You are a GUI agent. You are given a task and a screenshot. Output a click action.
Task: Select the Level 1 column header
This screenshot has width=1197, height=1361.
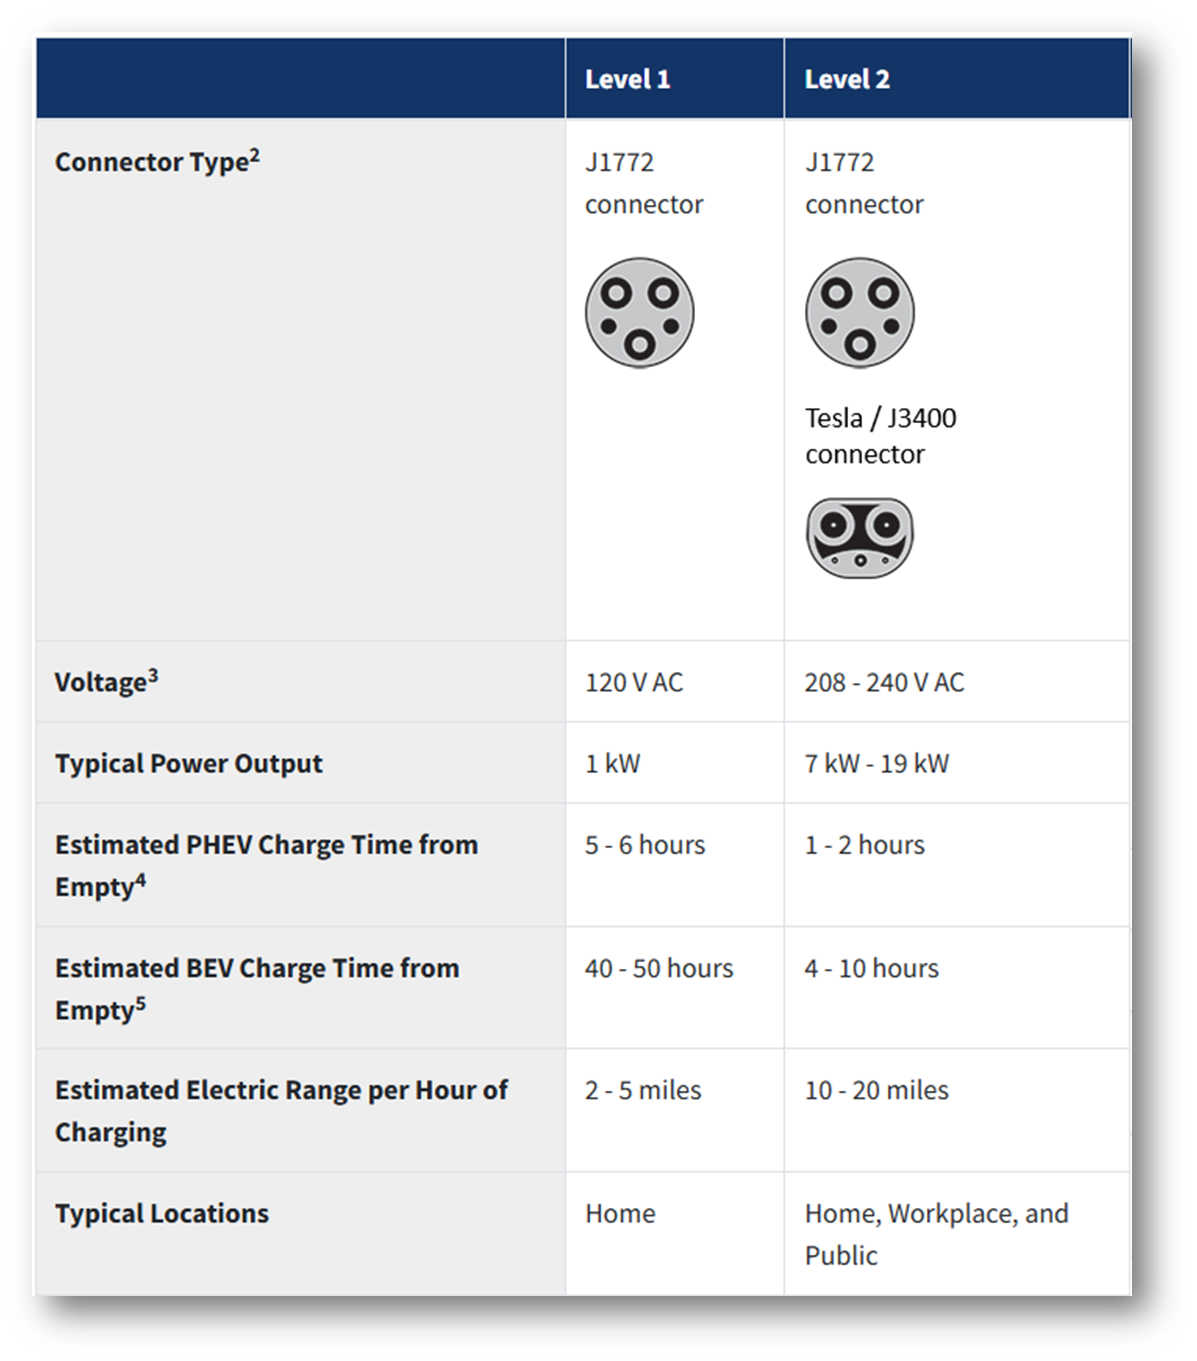pyautogui.click(x=627, y=79)
